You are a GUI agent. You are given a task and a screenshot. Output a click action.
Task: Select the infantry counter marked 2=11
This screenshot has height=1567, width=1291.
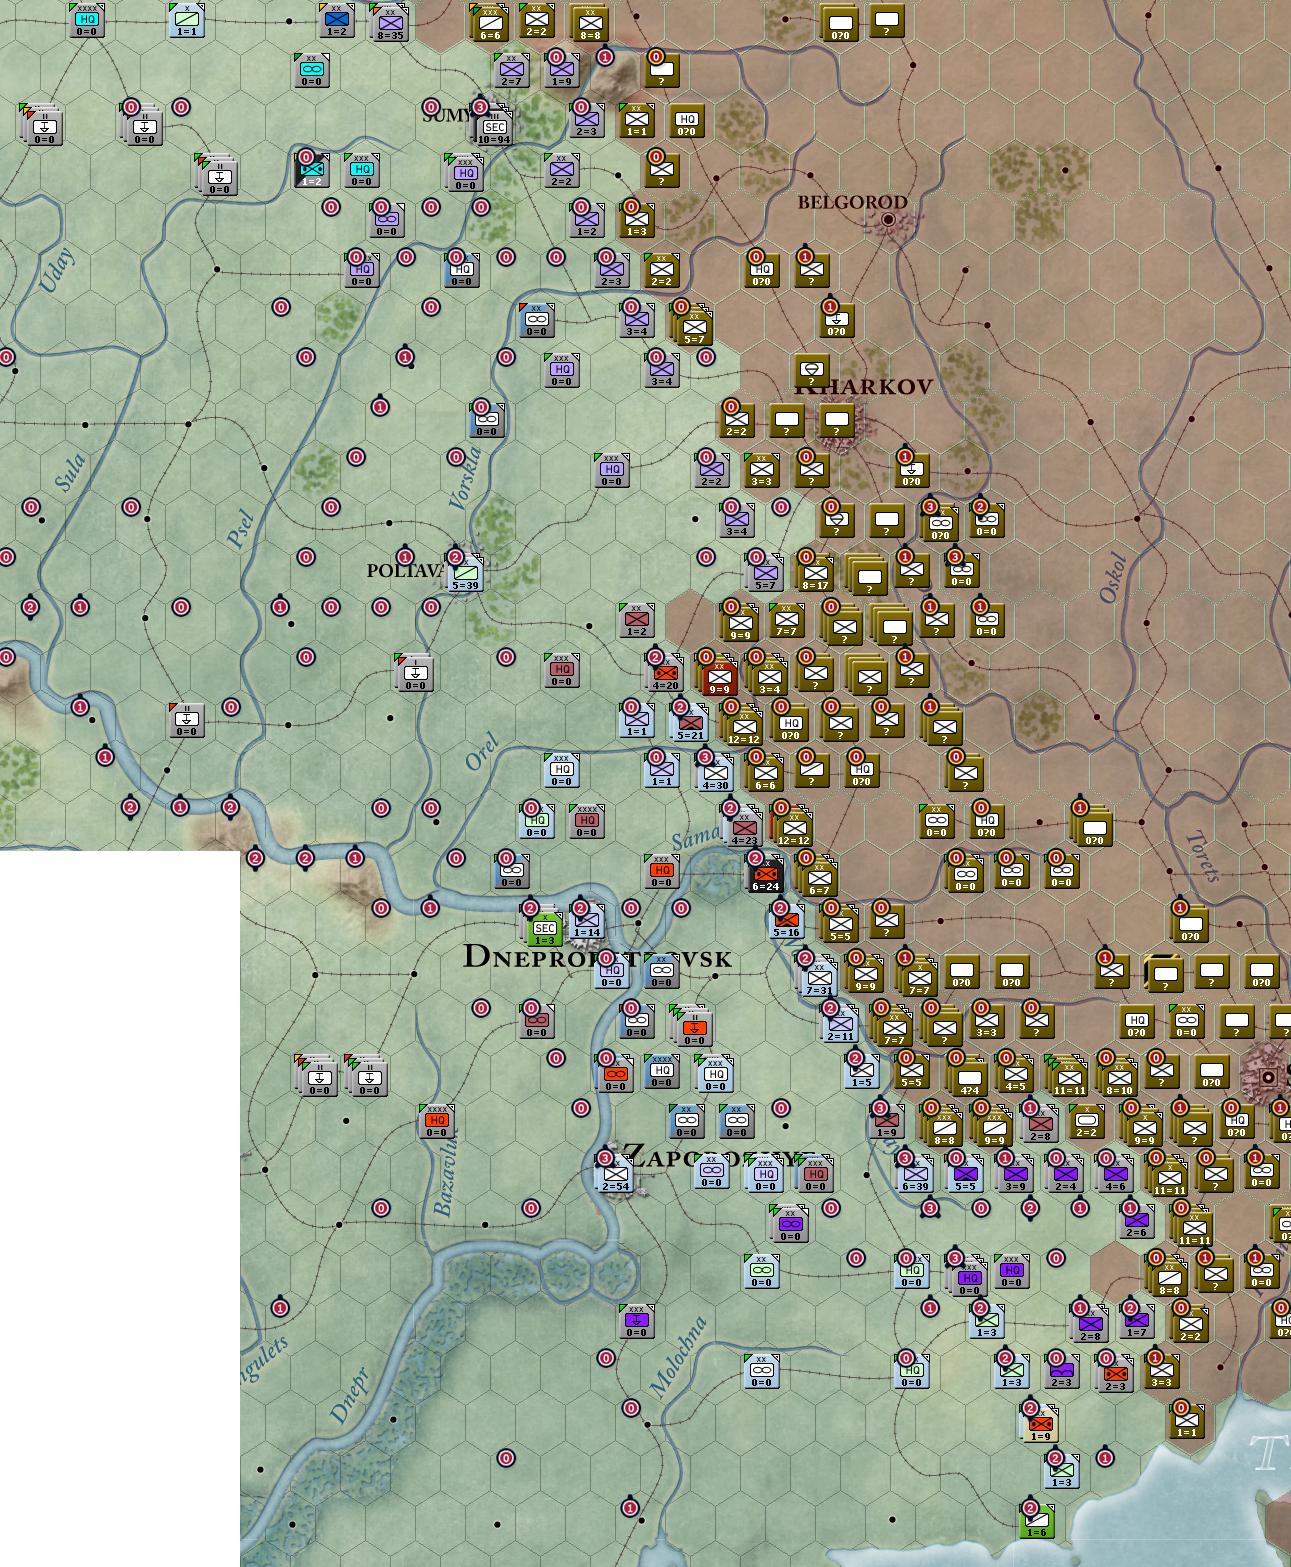click(x=841, y=1025)
